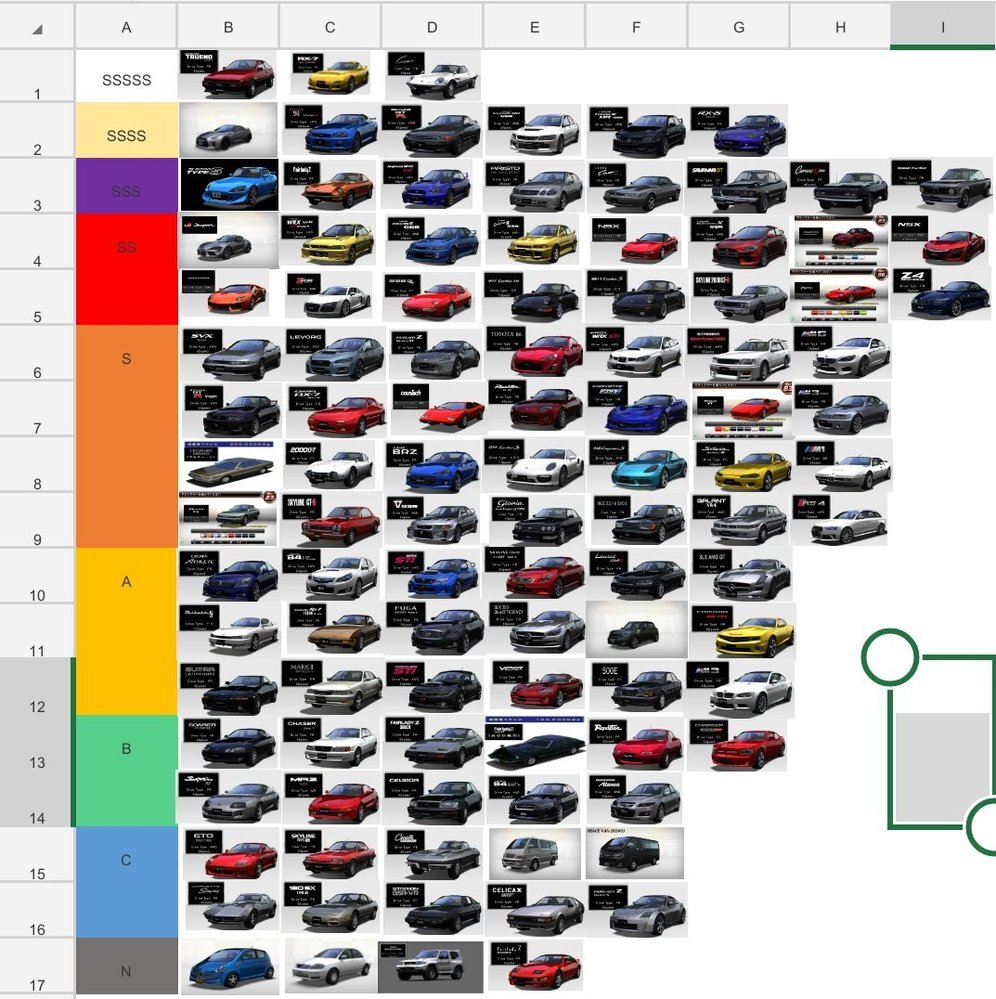
Task: Select the yellow RX-7 image in row 1
Action: (330, 73)
